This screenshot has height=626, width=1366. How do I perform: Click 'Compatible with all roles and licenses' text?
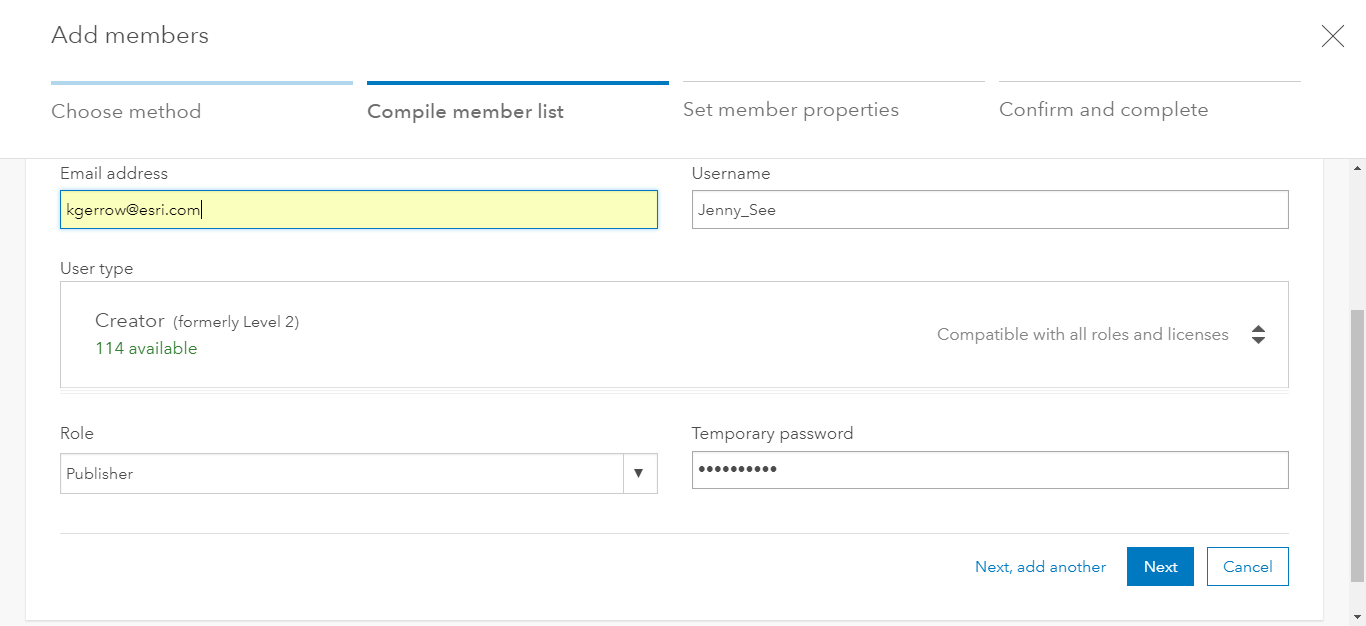tap(1082, 335)
